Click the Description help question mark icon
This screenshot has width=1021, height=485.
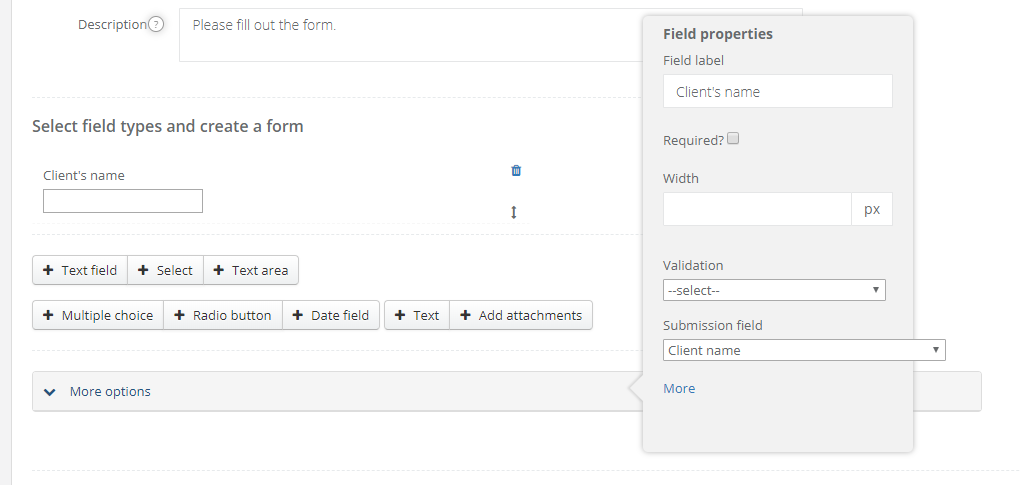point(156,25)
